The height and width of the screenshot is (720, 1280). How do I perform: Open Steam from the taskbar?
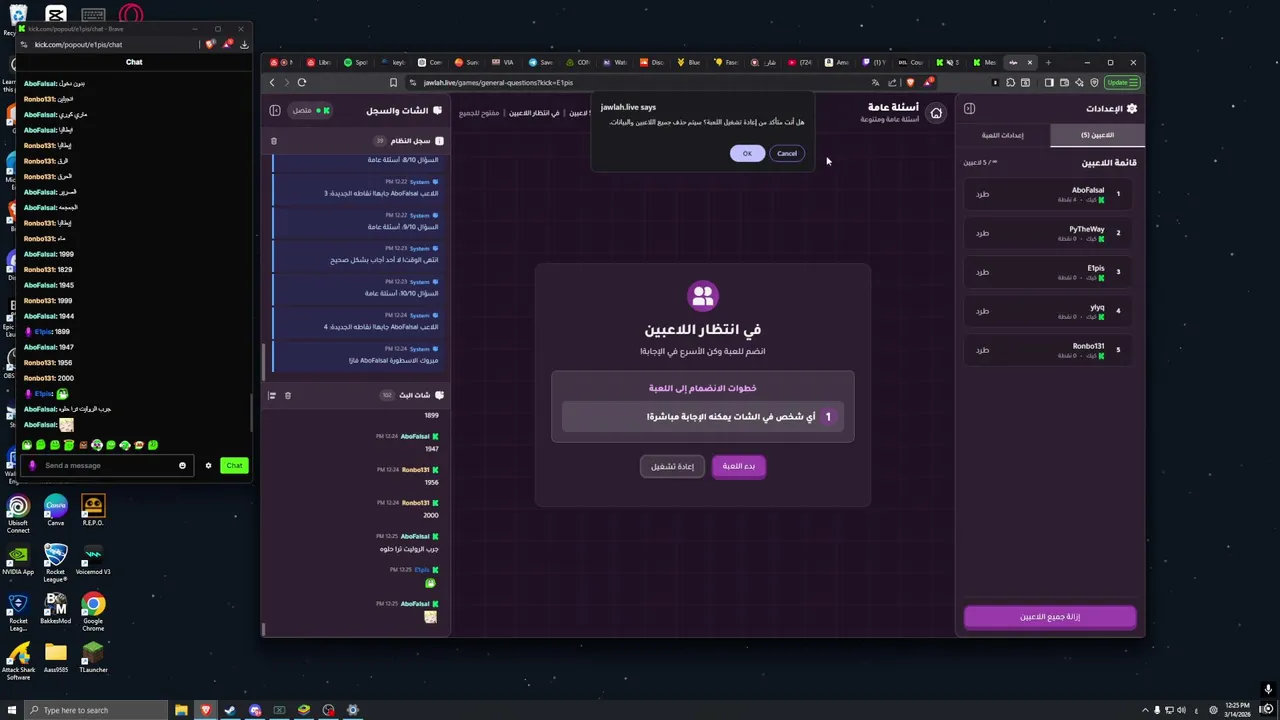click(x=230, y=710)
